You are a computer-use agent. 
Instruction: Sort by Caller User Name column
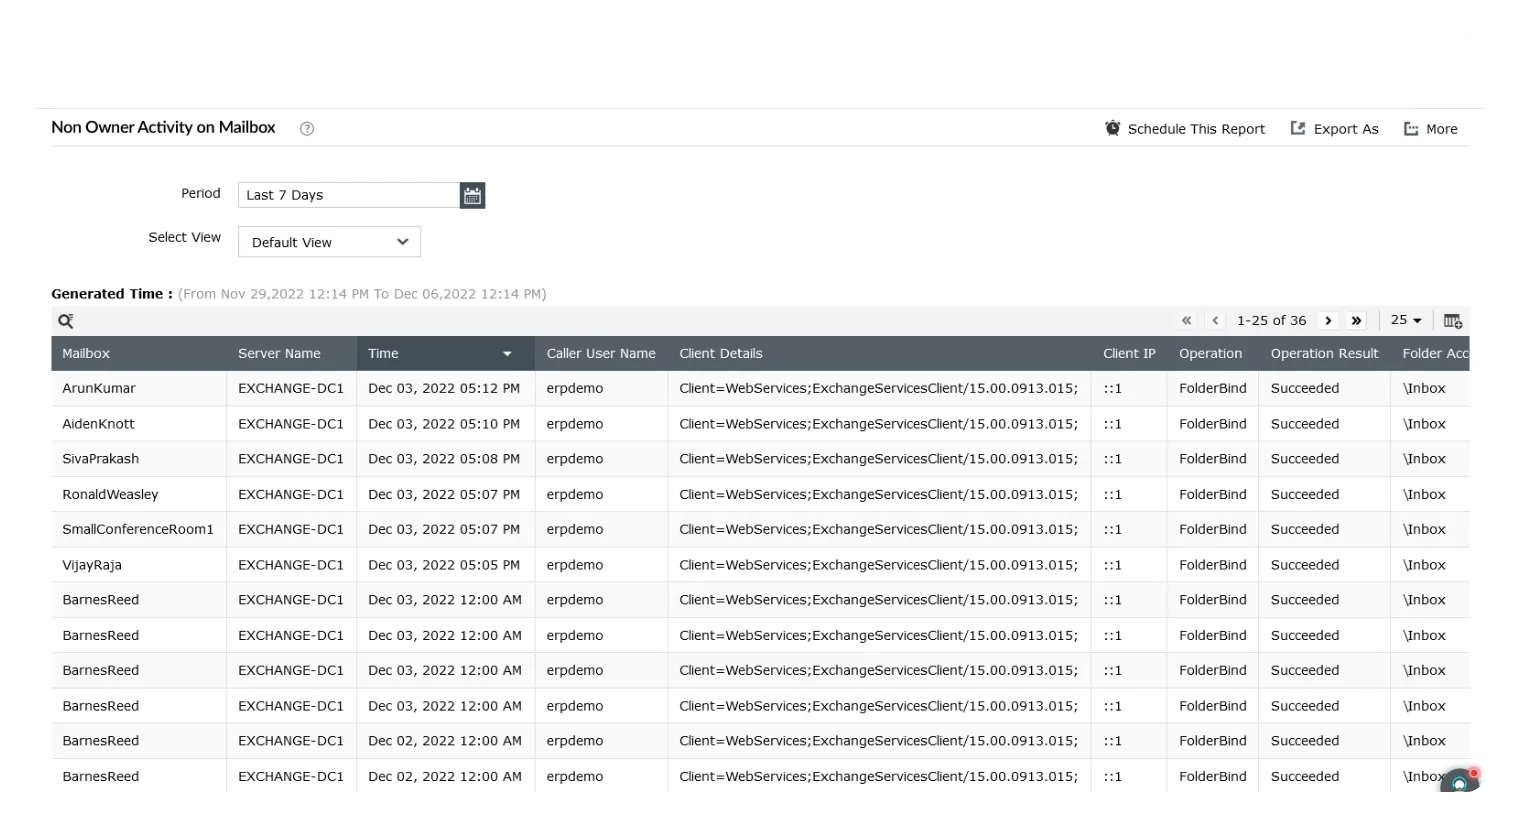(601, 354)
